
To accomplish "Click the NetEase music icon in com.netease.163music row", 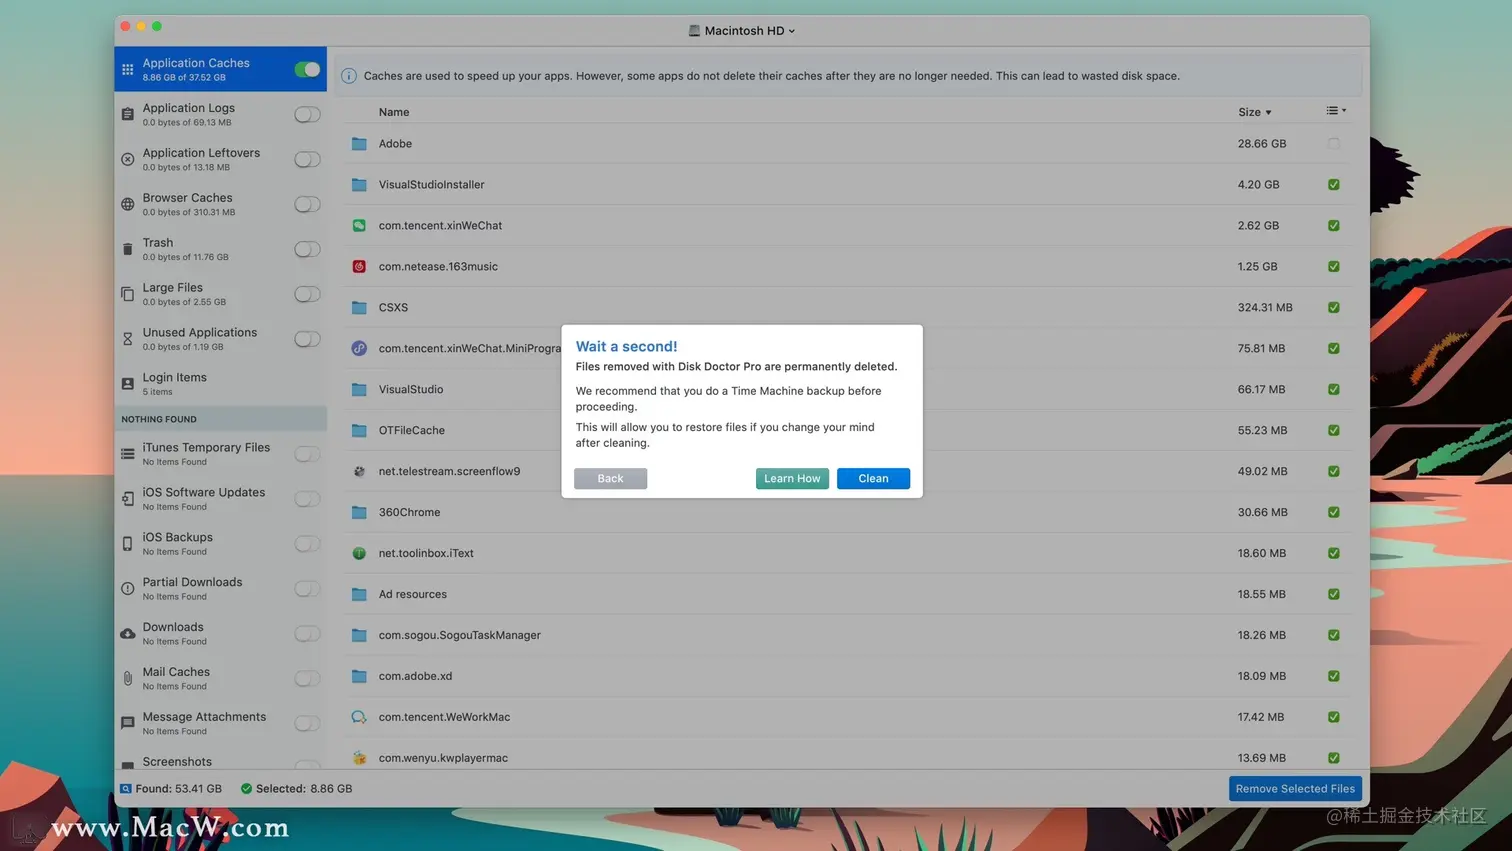I will 359,267.
